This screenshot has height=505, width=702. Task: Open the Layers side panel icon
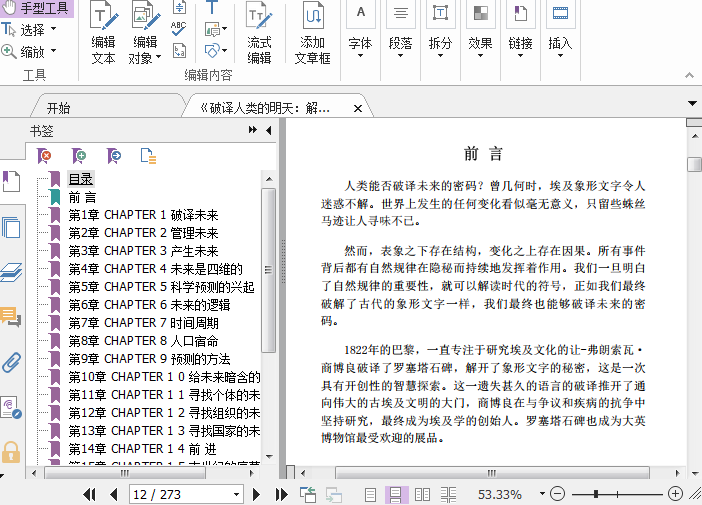pos(11,272)
